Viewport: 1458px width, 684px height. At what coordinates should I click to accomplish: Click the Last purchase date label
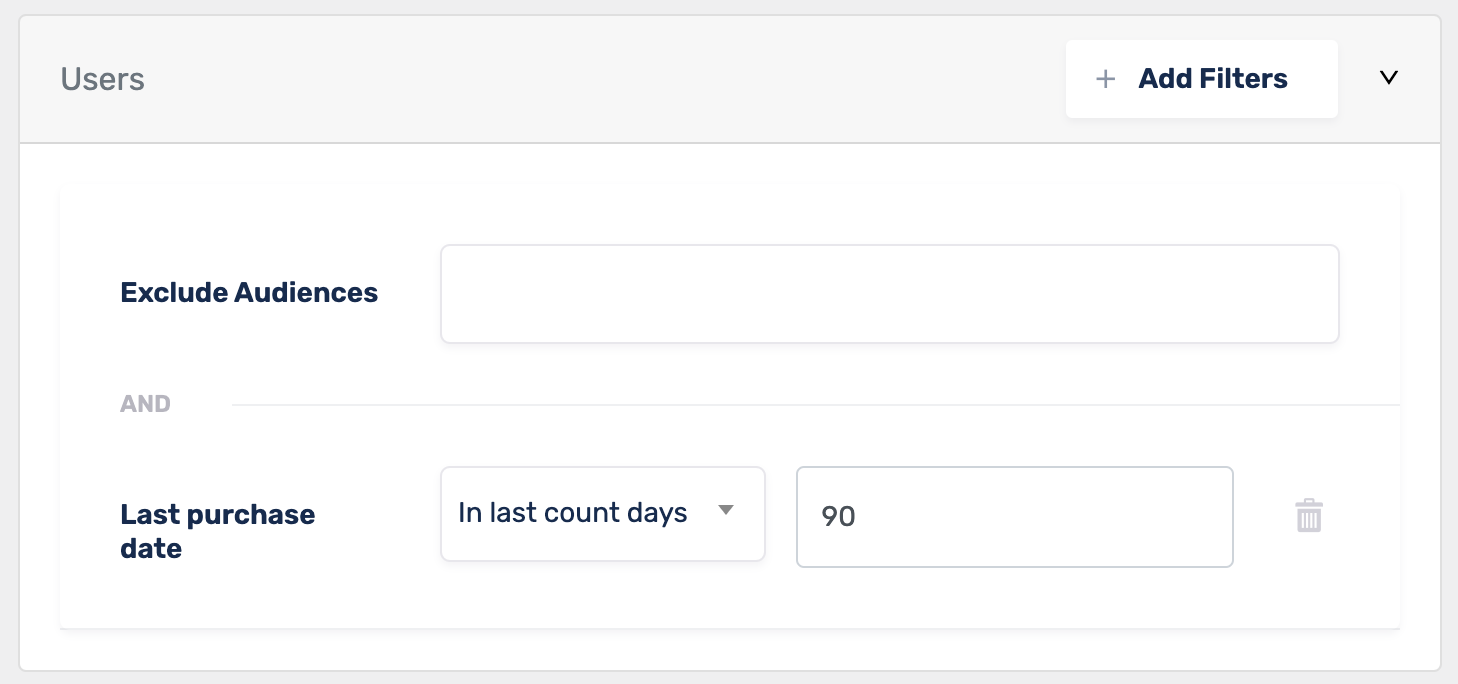coord(218,531)
